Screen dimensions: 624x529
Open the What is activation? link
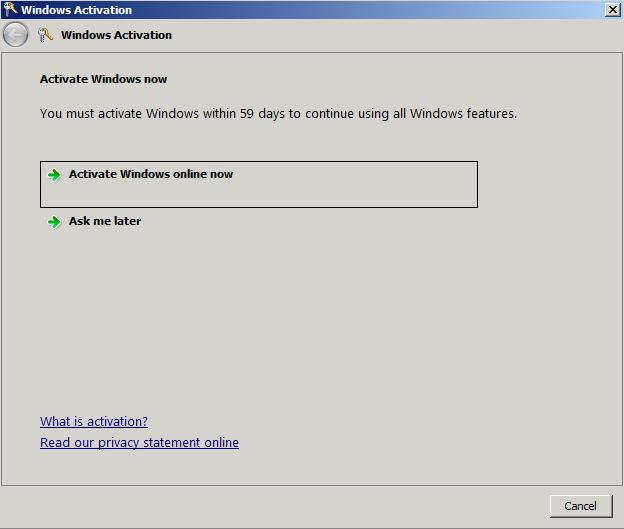(x=93, y=422)
